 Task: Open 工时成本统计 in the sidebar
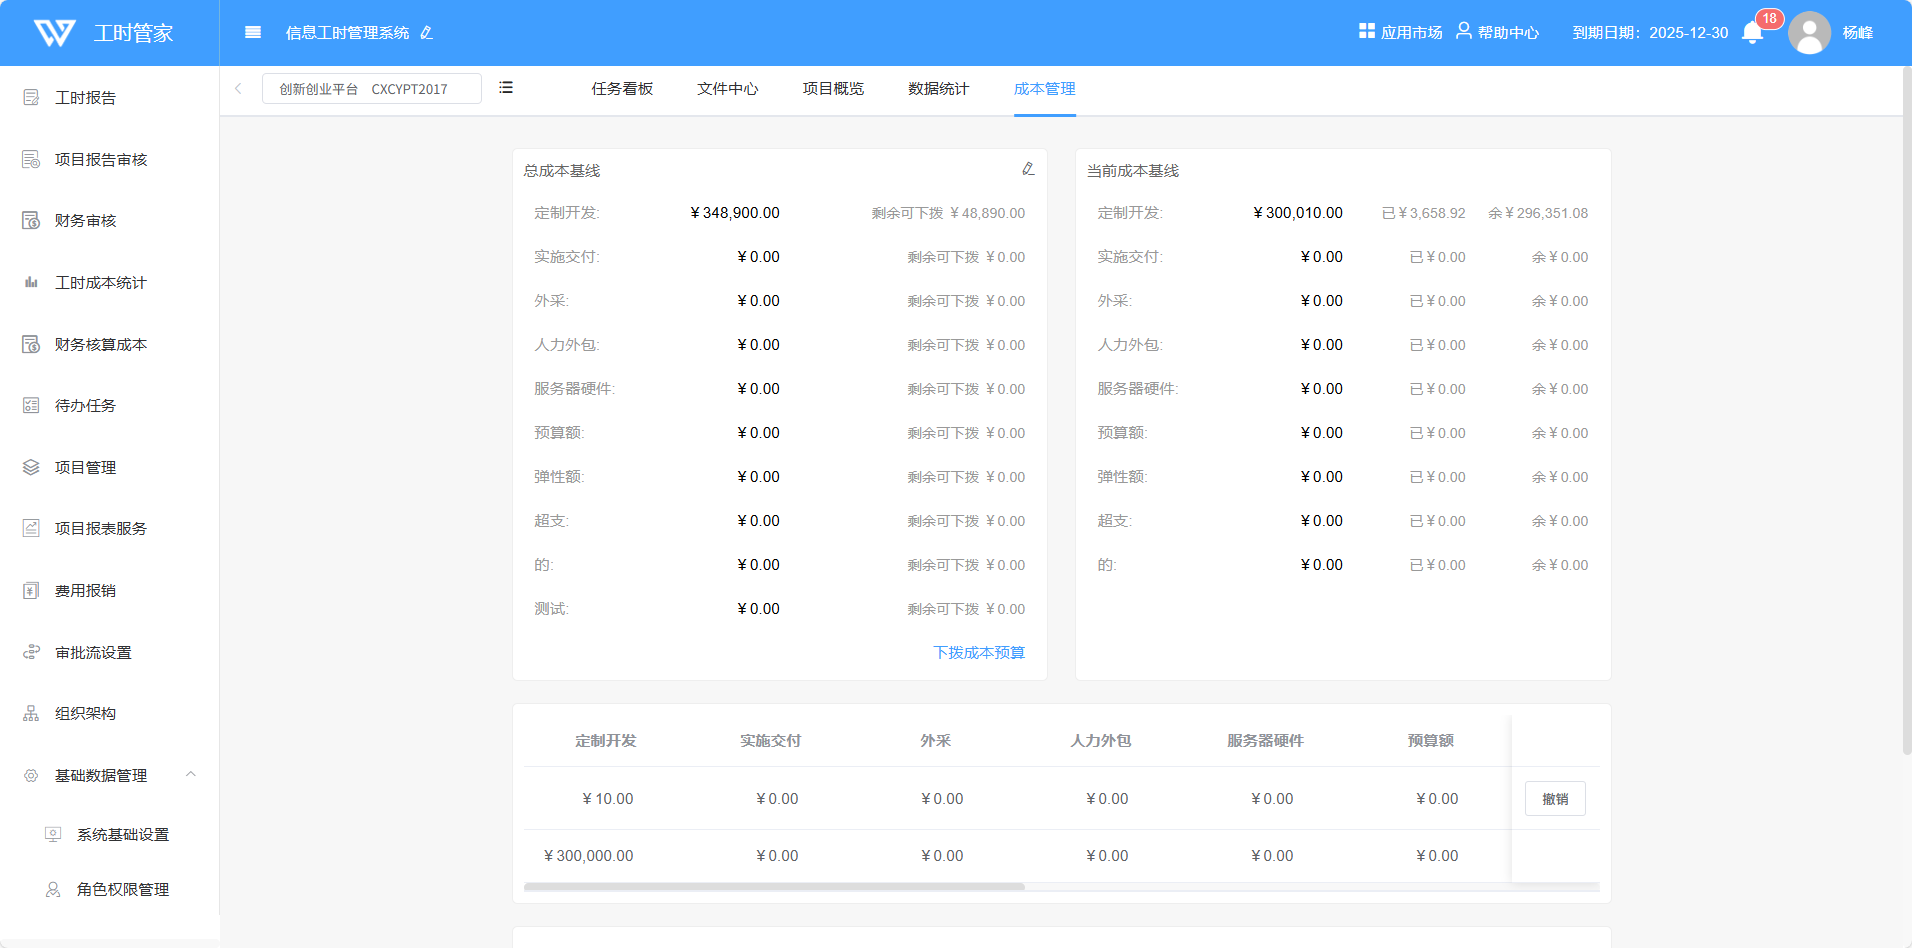point(100,283)
